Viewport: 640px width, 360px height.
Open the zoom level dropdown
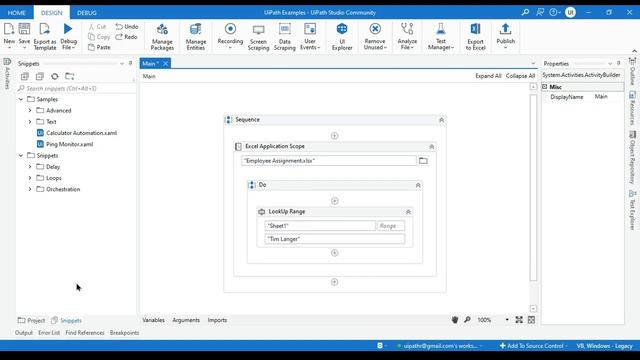click(507, 320)
